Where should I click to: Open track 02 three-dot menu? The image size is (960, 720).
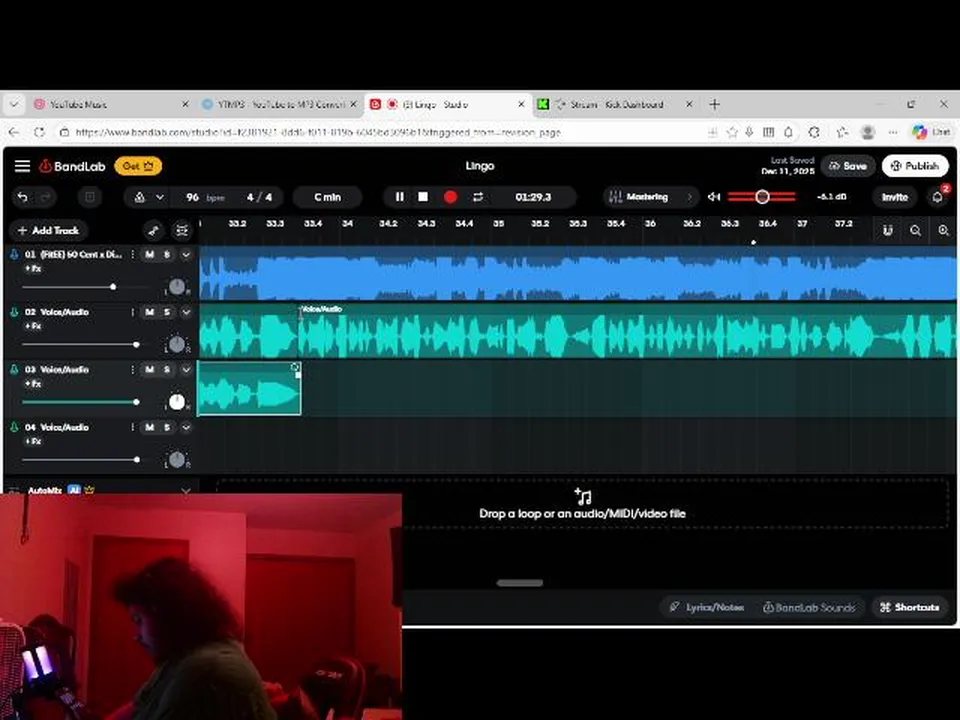(132, 312)
